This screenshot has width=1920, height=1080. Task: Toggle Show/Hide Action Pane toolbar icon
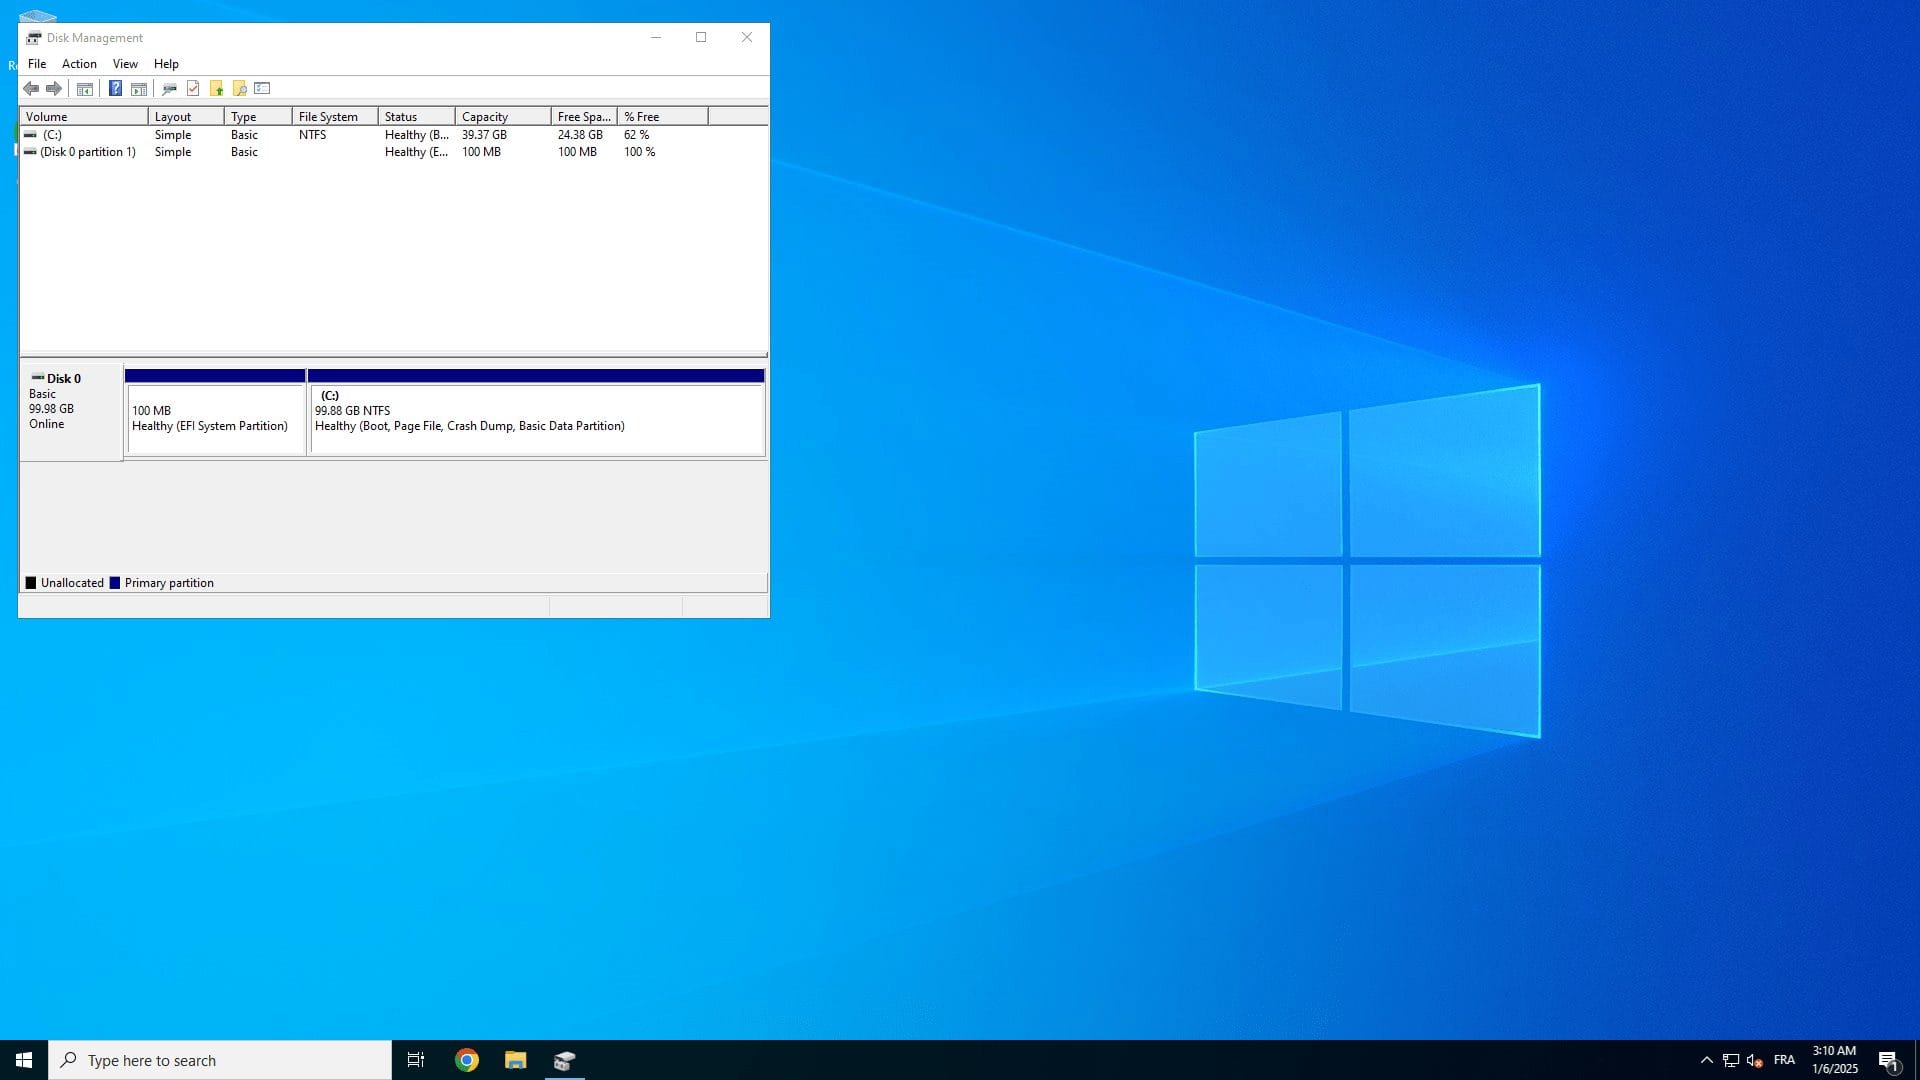tap(139, 89)
